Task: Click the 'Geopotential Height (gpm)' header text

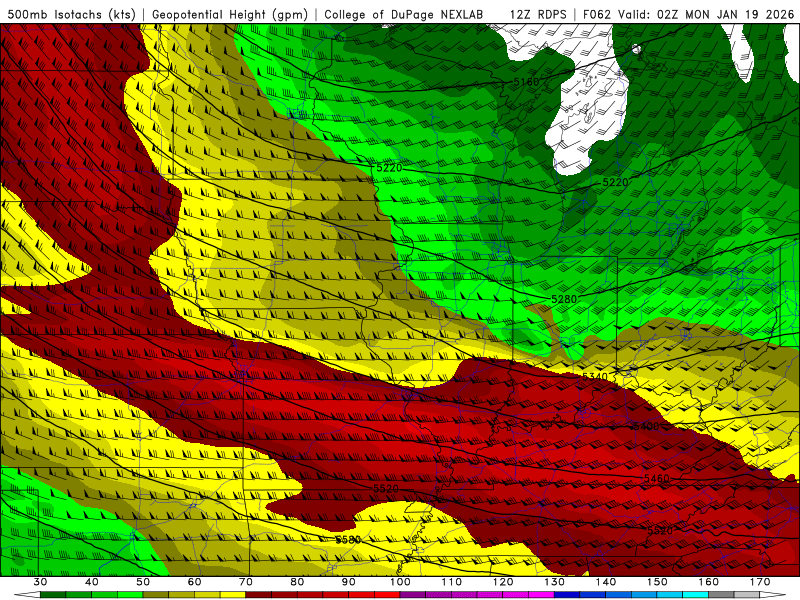Action: point(230,15)
